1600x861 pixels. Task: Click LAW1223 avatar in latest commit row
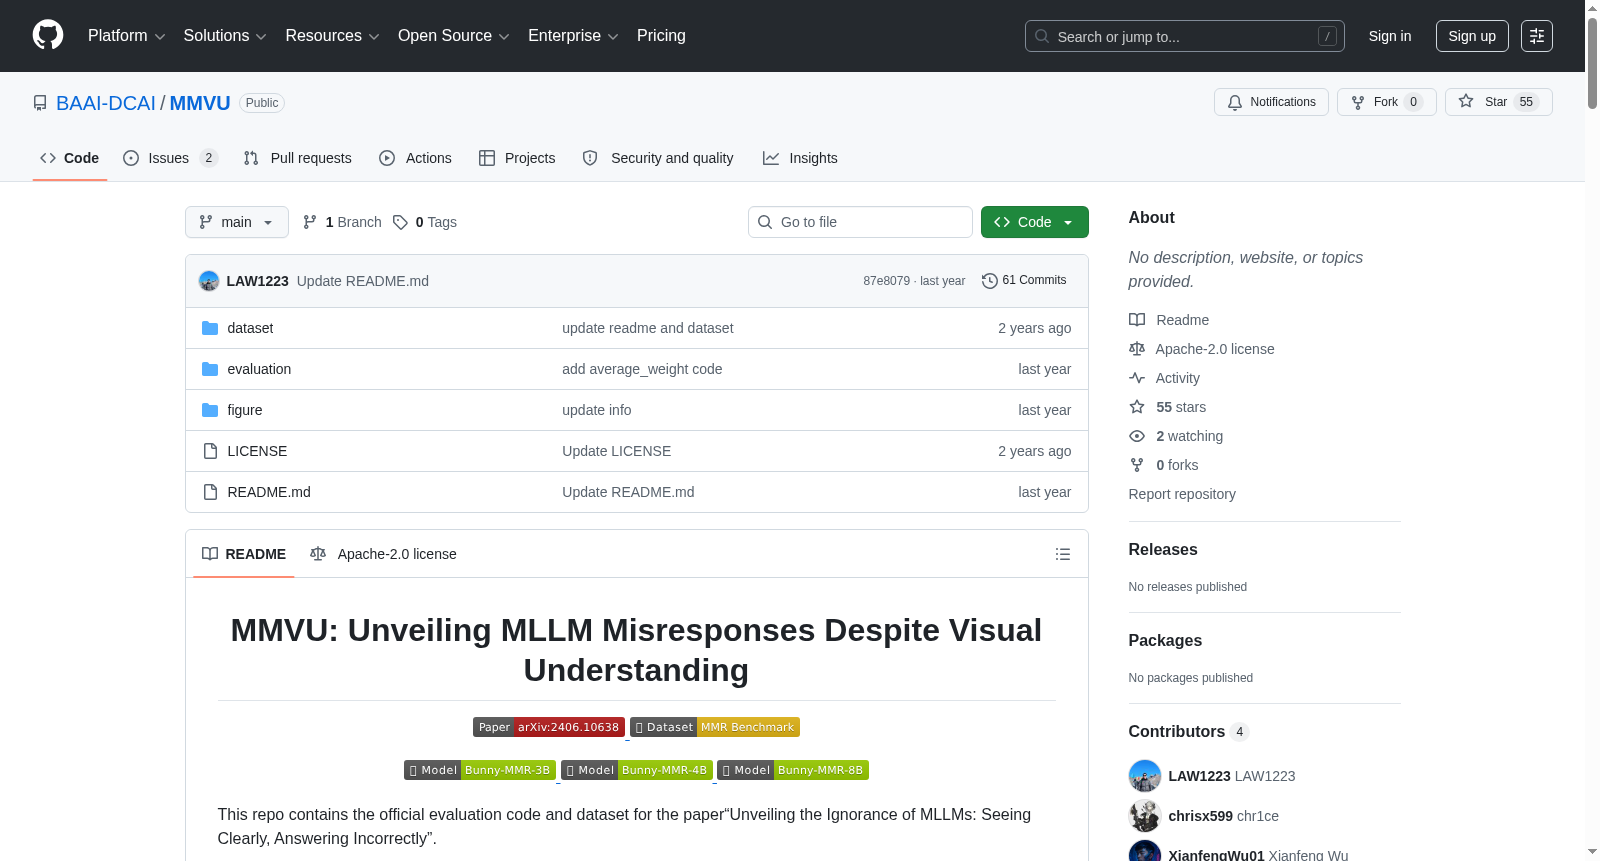pyautogui.click(x=209, y=281)
